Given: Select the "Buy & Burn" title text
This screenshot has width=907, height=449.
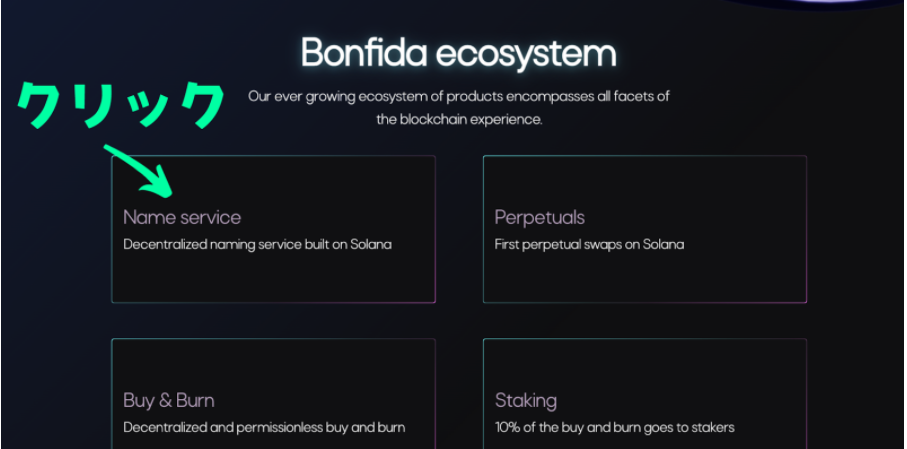Looking at the screenshot, I should point(168,400).
